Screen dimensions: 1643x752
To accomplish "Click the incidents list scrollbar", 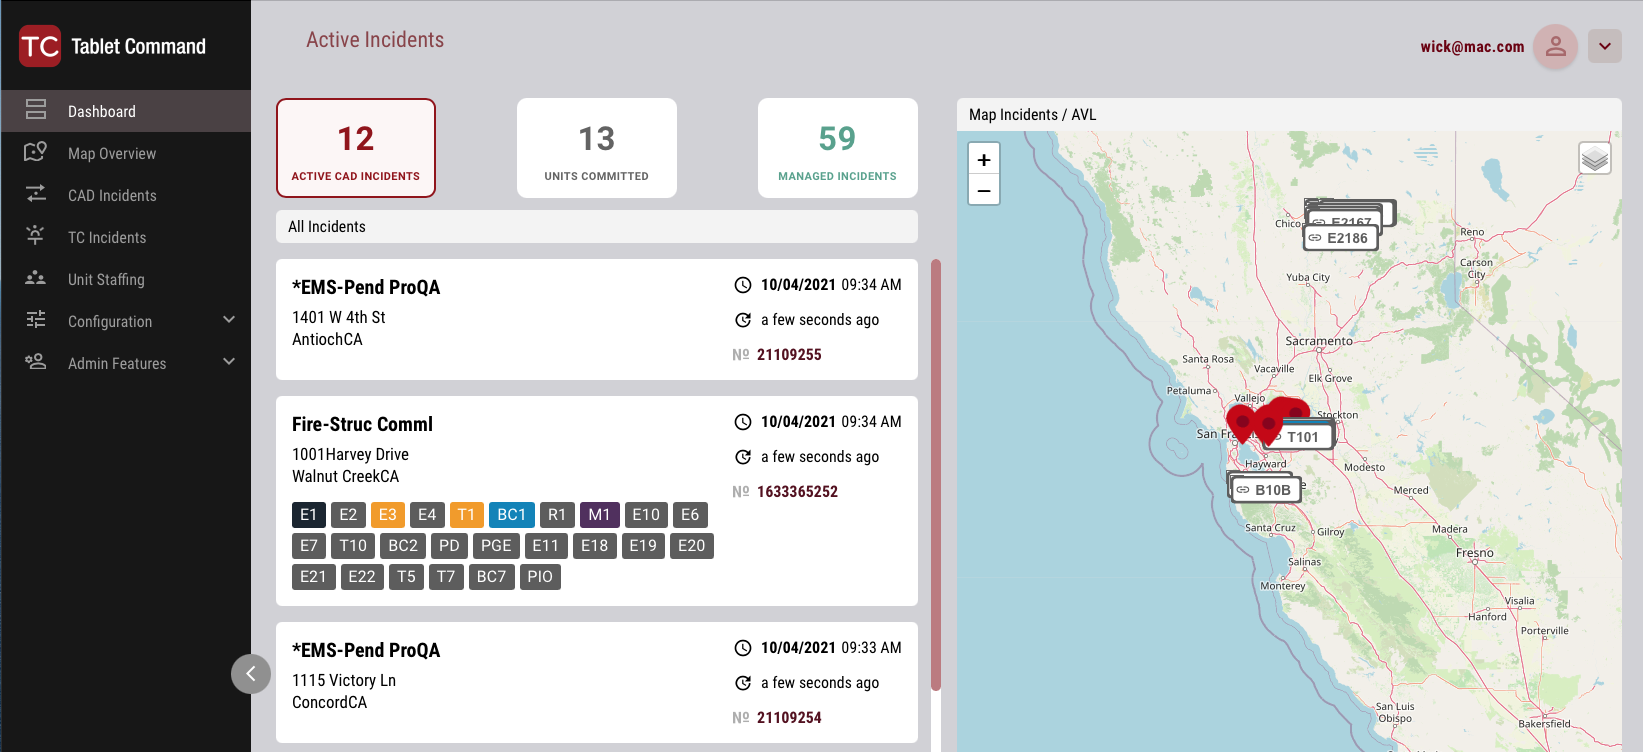I will tap(936, 475).
